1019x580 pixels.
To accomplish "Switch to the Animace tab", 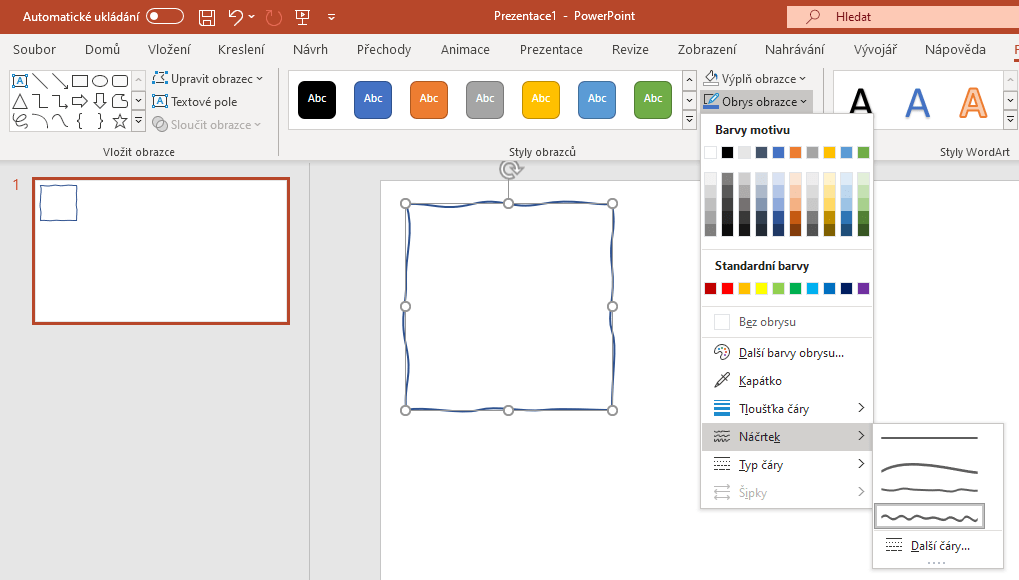I will point(465,50).
